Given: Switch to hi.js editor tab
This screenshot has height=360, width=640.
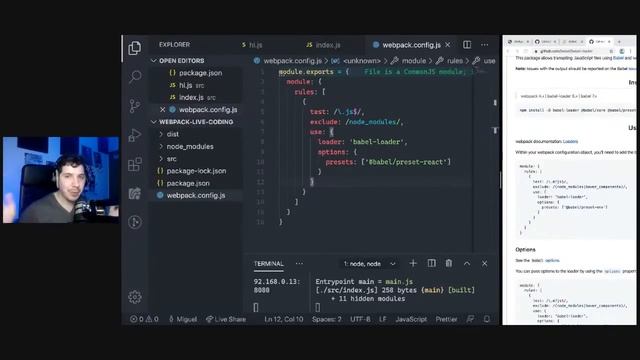Looking at the screenshot, I should [252, 44].
